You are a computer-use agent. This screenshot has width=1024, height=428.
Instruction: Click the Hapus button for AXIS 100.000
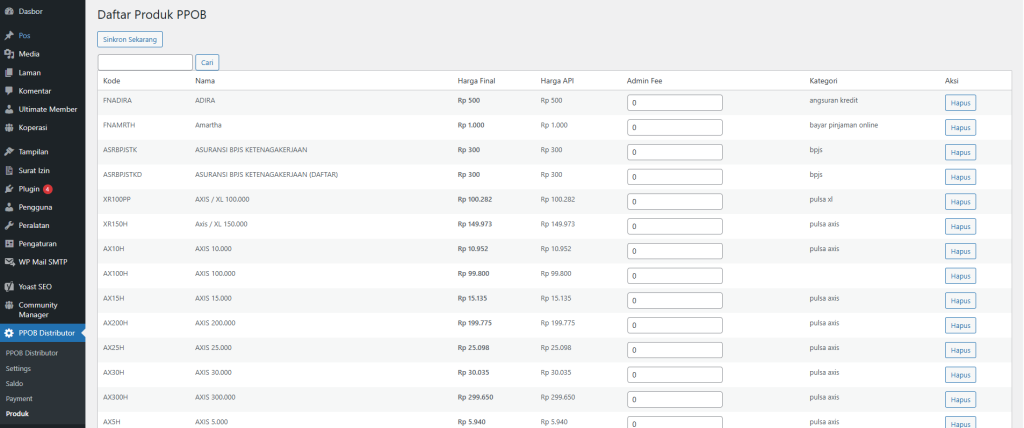(x=960, y=276)
